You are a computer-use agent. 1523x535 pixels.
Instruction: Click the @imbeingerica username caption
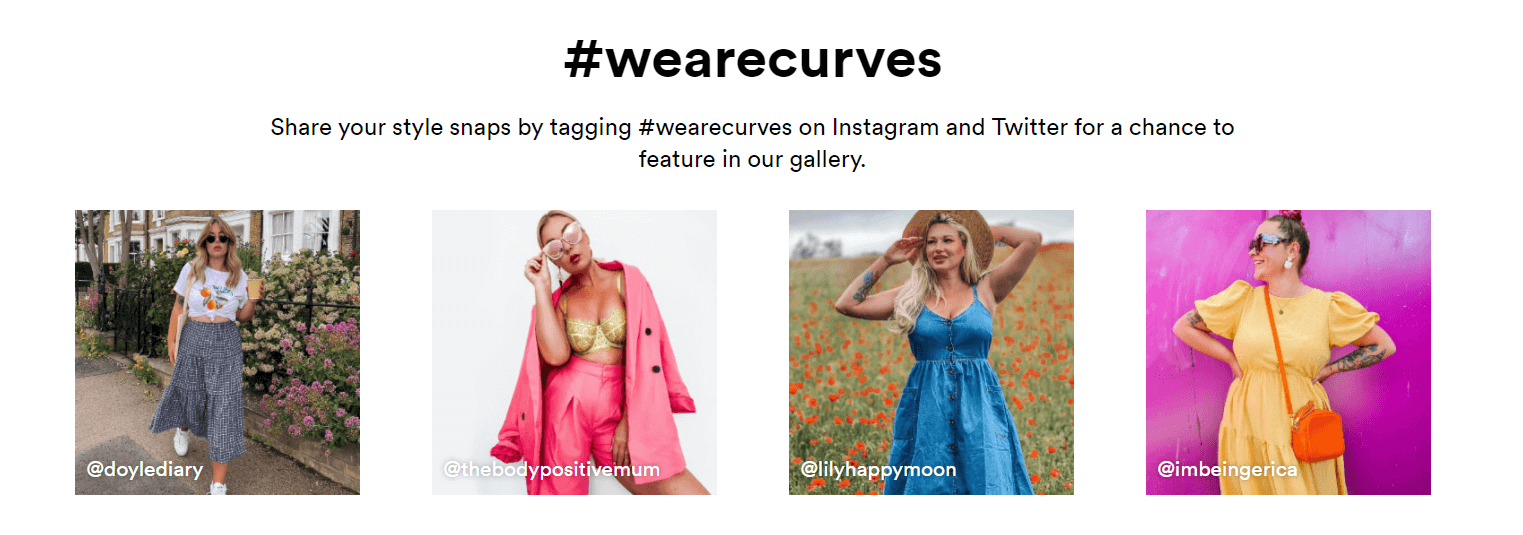tap(1227, 469)
